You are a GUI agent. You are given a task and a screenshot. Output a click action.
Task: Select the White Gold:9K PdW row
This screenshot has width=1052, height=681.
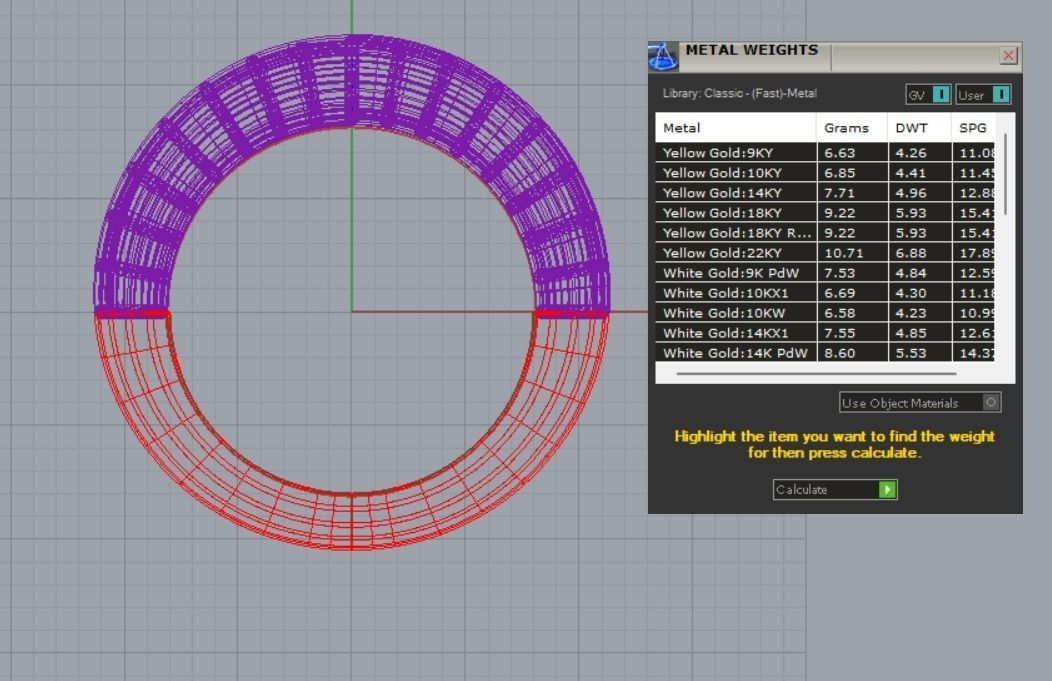coord(825,273)
